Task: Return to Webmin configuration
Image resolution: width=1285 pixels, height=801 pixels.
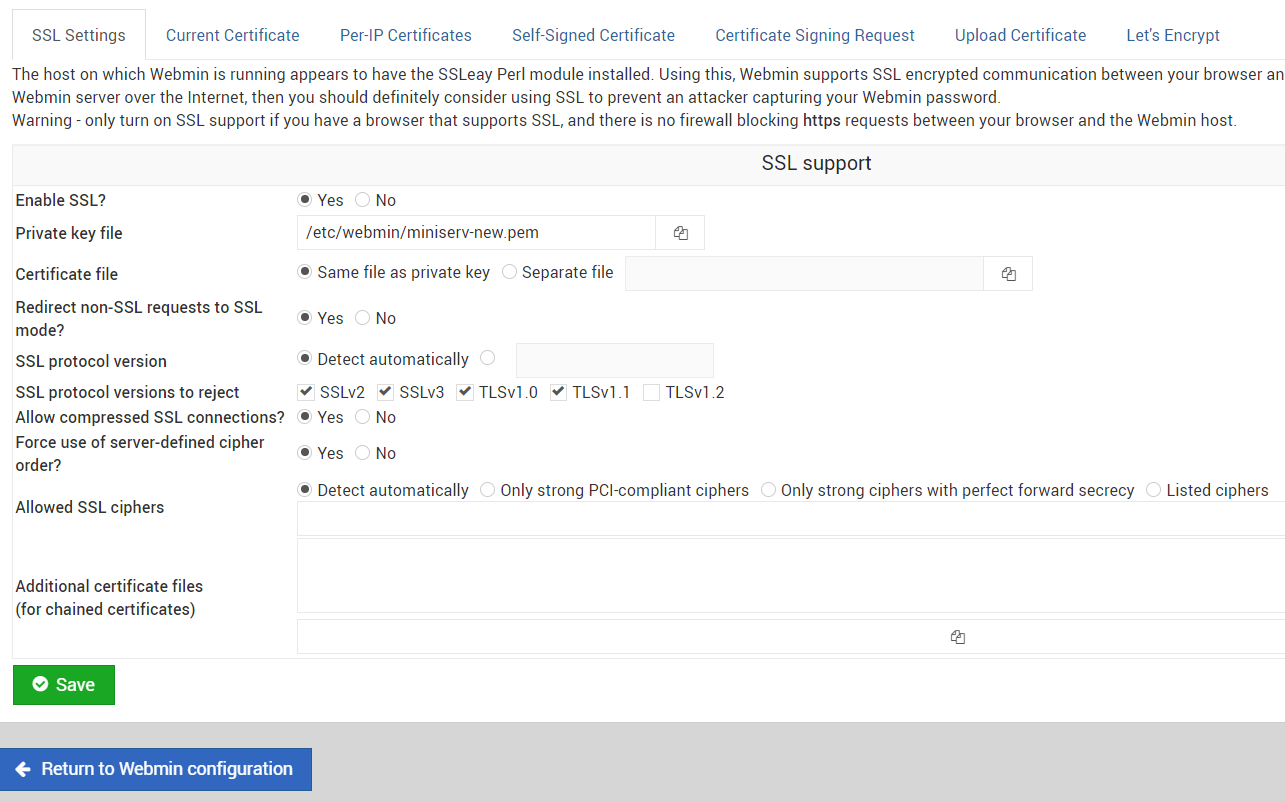Action: (156, 769)
